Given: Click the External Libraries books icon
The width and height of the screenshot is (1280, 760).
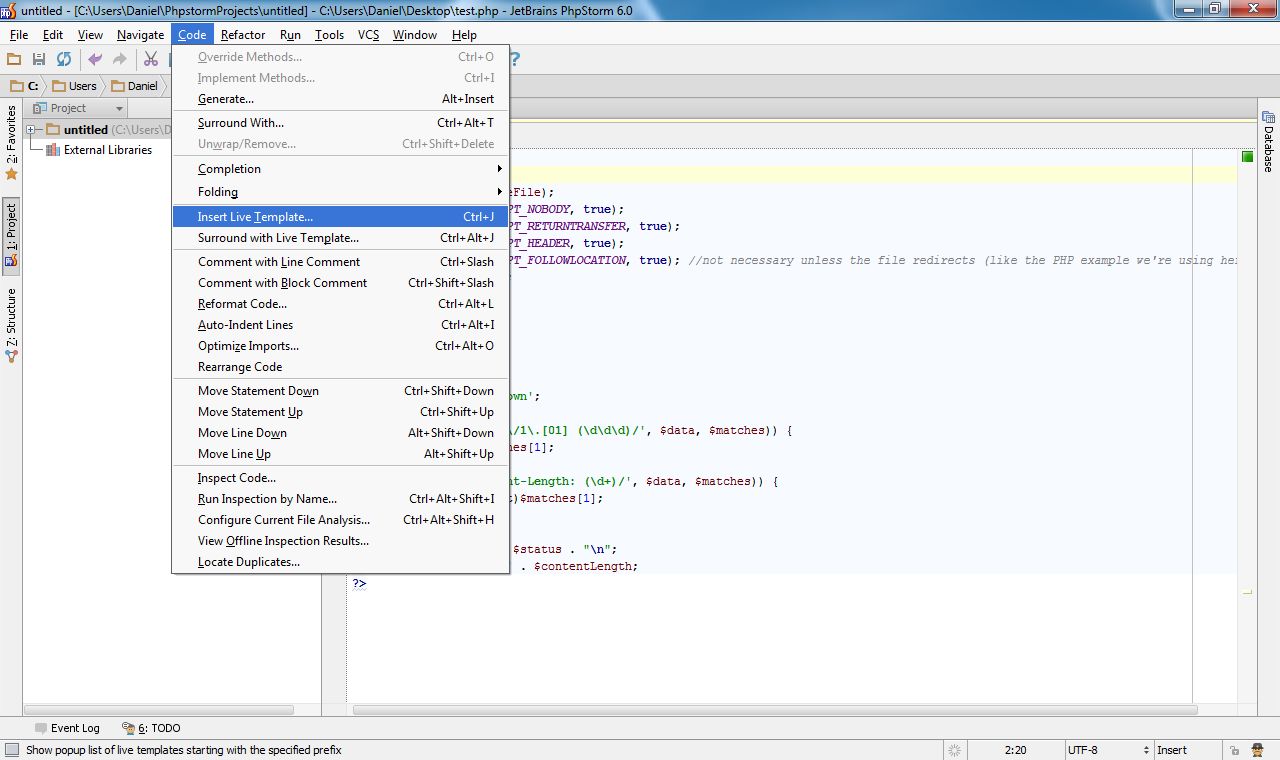Looking at the screenshot, I should pyautogui.click(x=53, y=150).
